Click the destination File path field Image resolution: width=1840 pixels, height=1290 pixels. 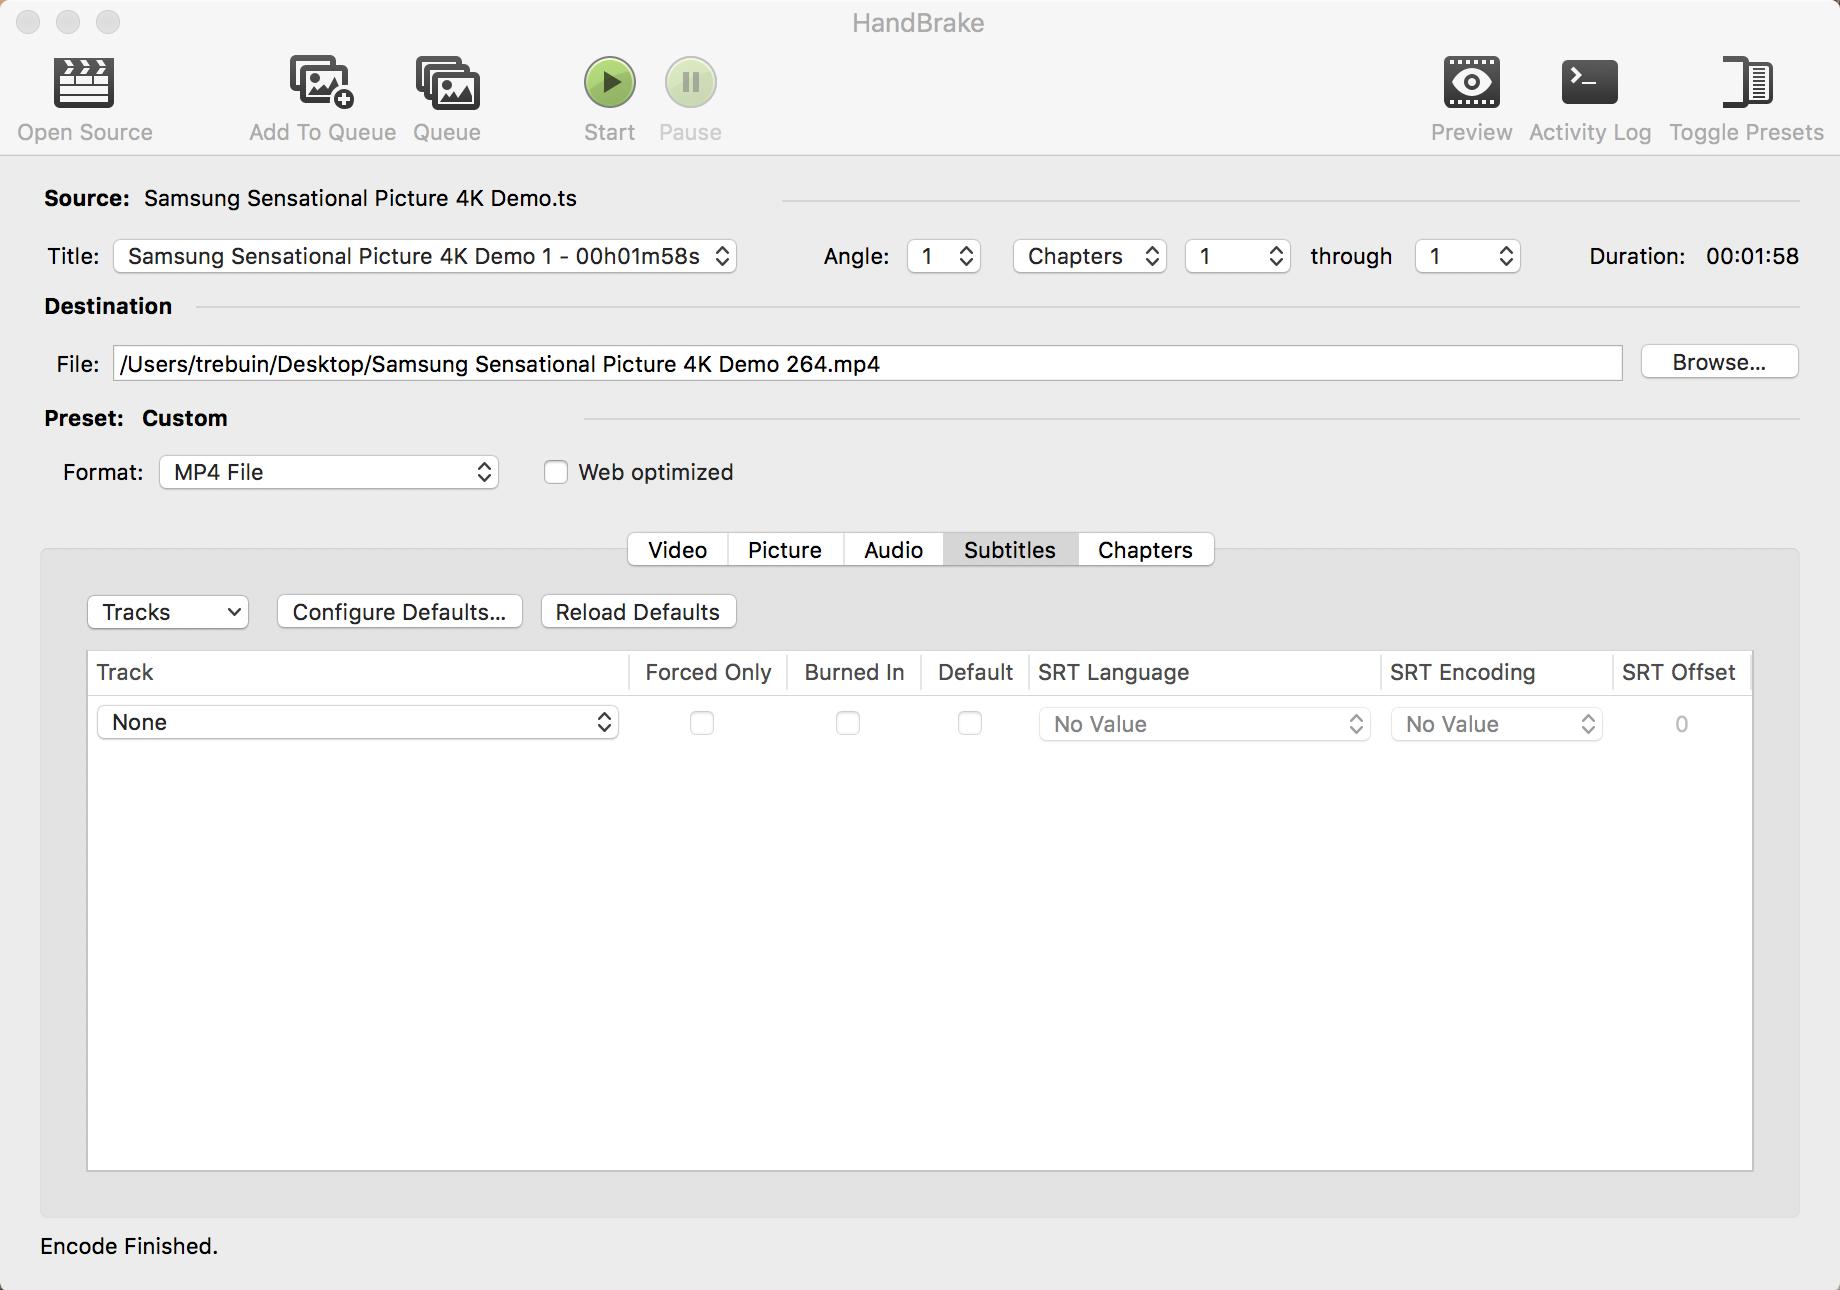click(x=867, y=363)
